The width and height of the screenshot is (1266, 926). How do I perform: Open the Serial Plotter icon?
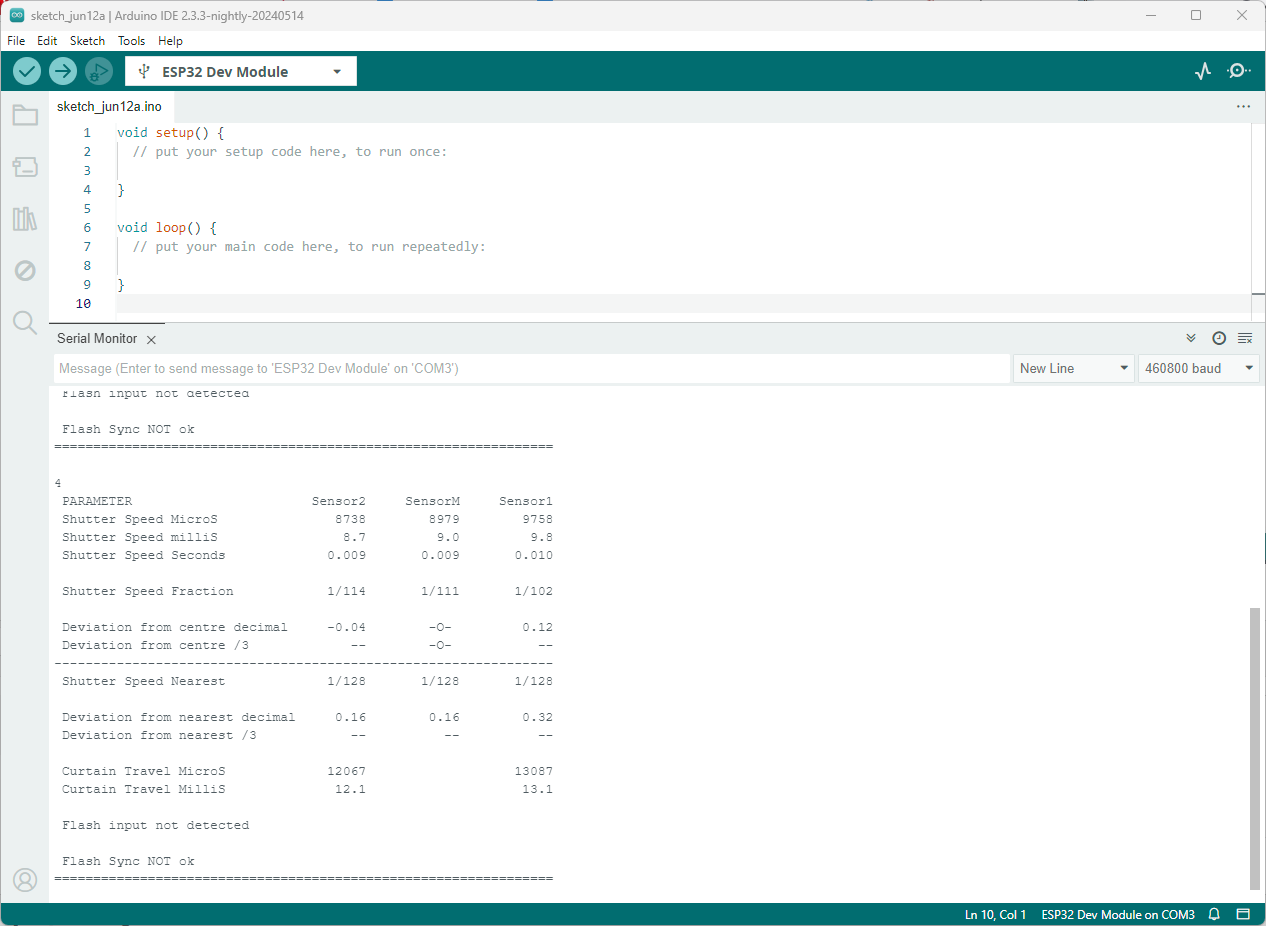1203,71
